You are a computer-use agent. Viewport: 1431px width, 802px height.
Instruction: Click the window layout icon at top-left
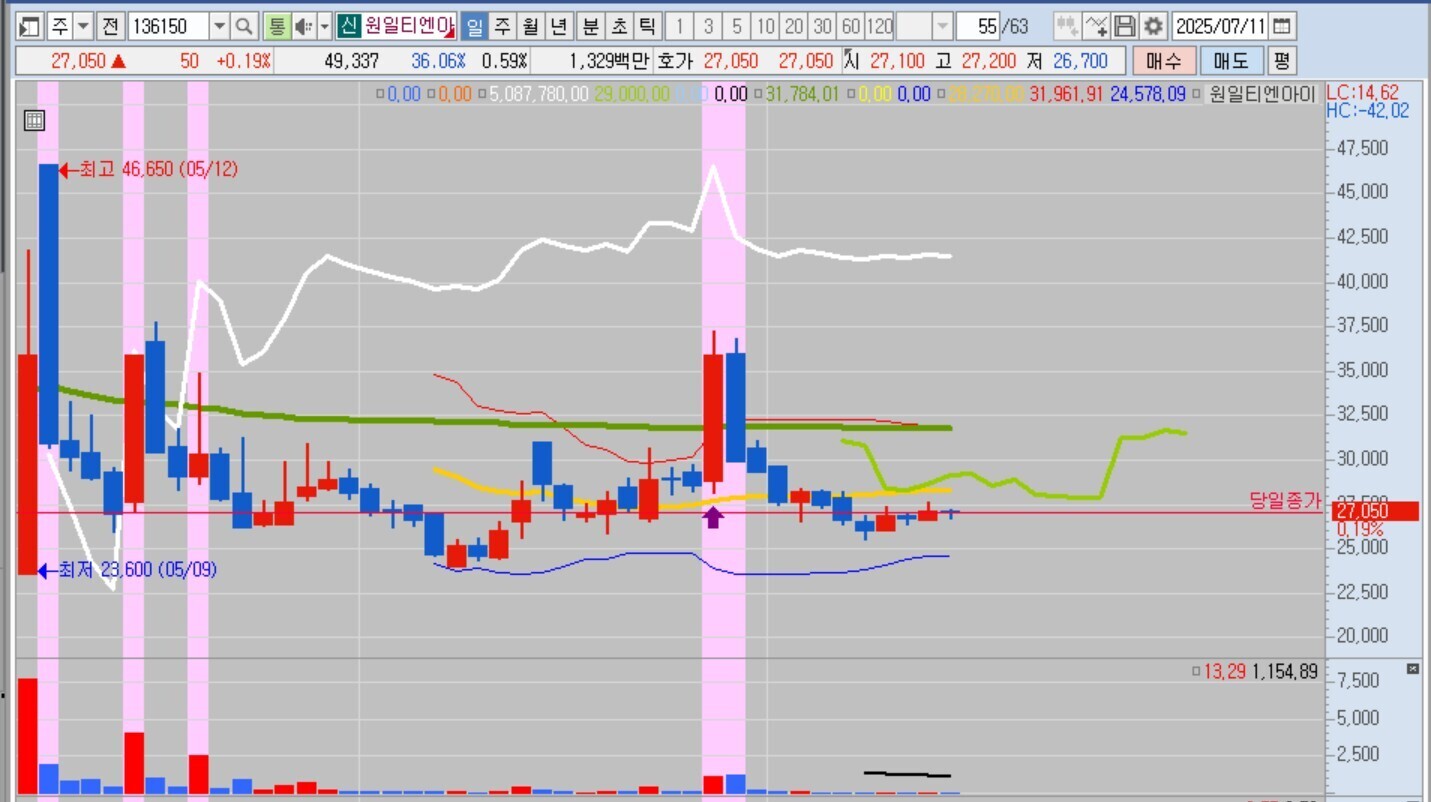30,26
